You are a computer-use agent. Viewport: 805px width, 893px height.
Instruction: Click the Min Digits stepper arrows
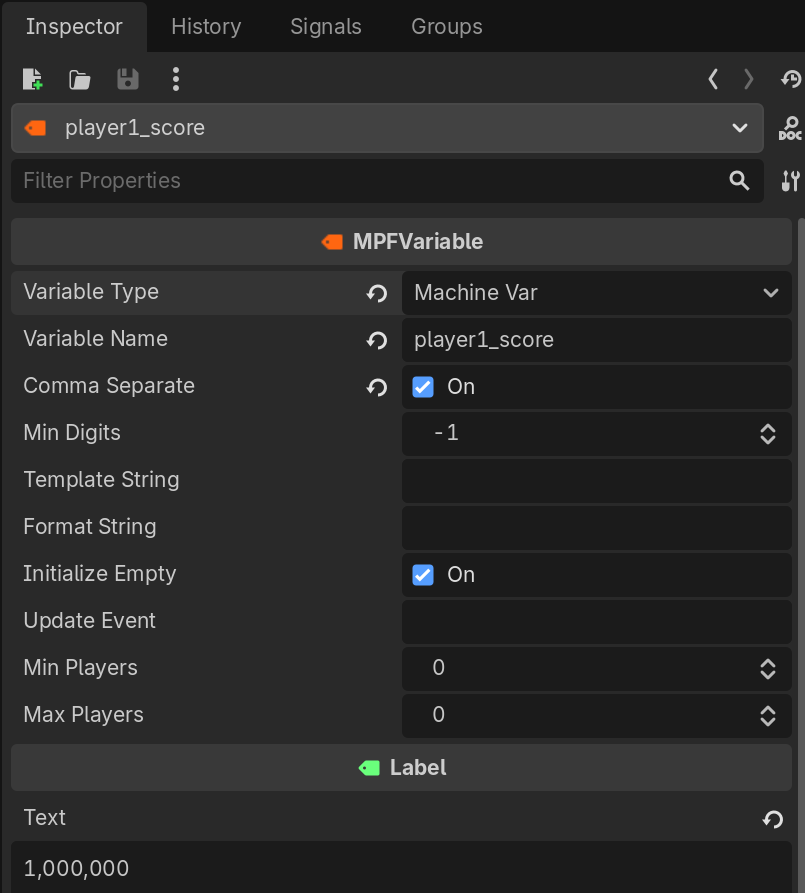click(x=768, y=434)
